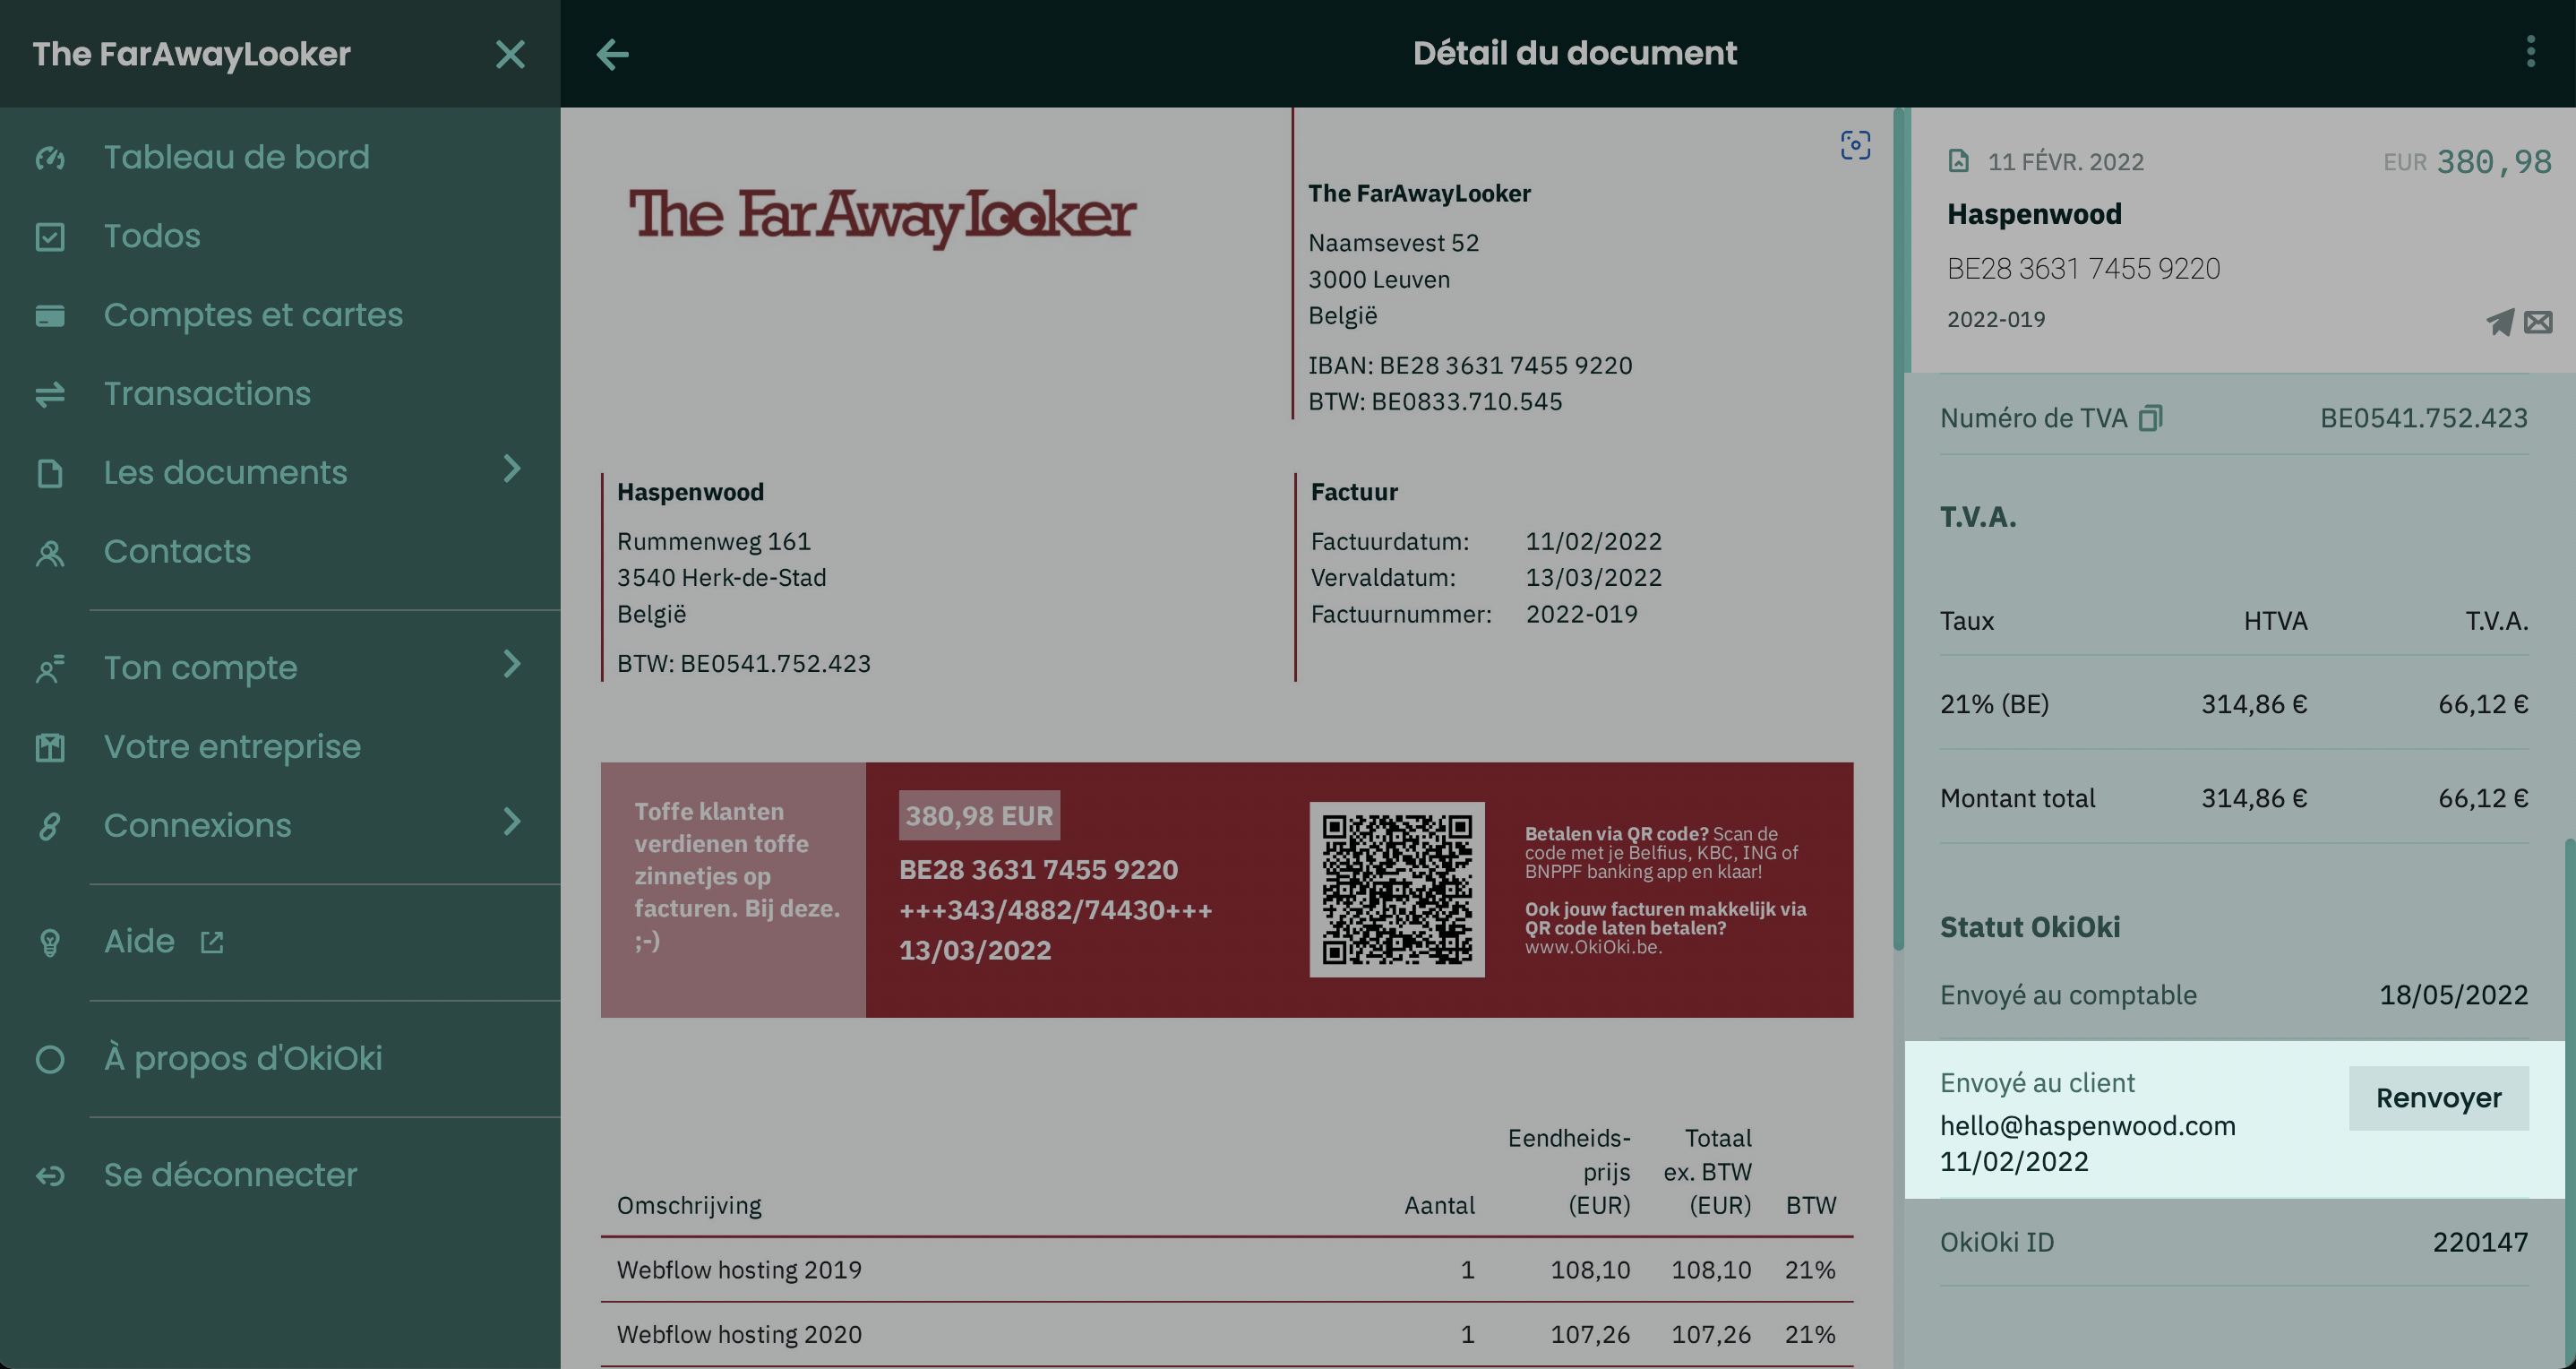Click the Tableau de bord gauge icon
Screen dimensions: 2576x1369
(50, 158)
